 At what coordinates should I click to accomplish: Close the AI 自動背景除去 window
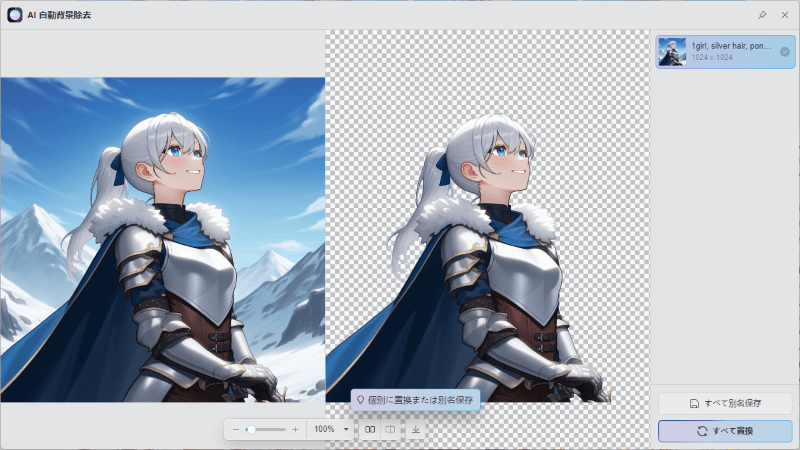(784, 15)
